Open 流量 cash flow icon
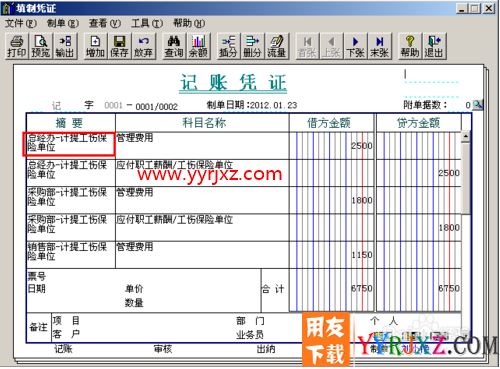500x369 pixels. click(x=276, y=46)
